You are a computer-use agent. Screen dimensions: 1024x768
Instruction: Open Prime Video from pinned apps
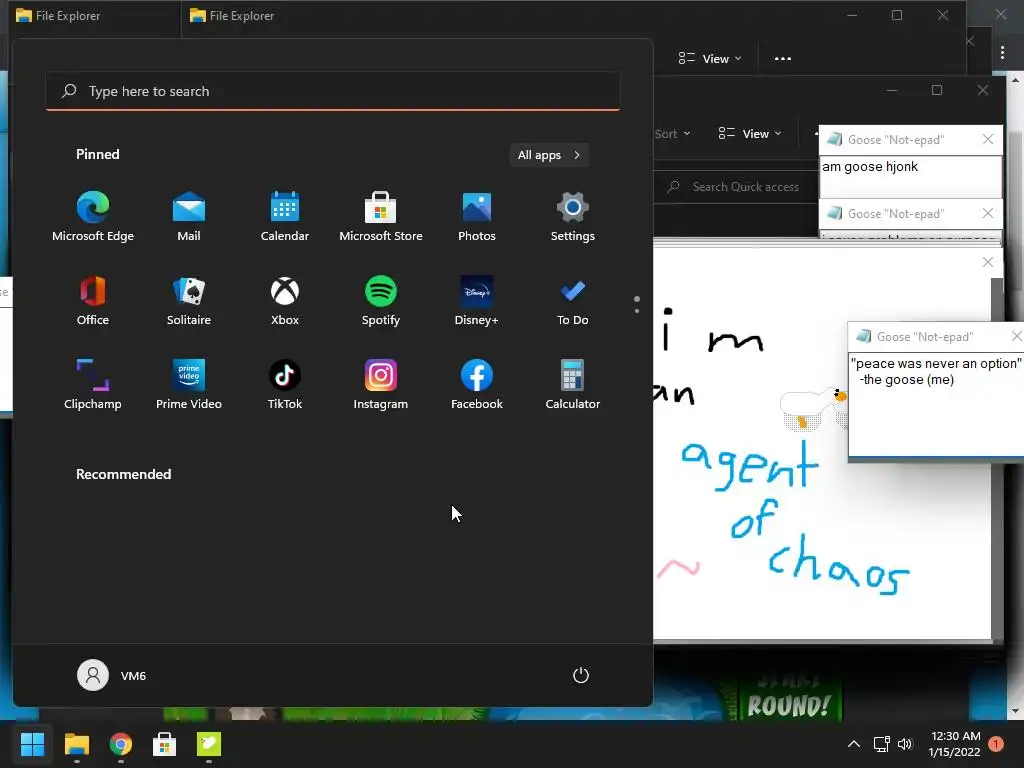(189, 385)
